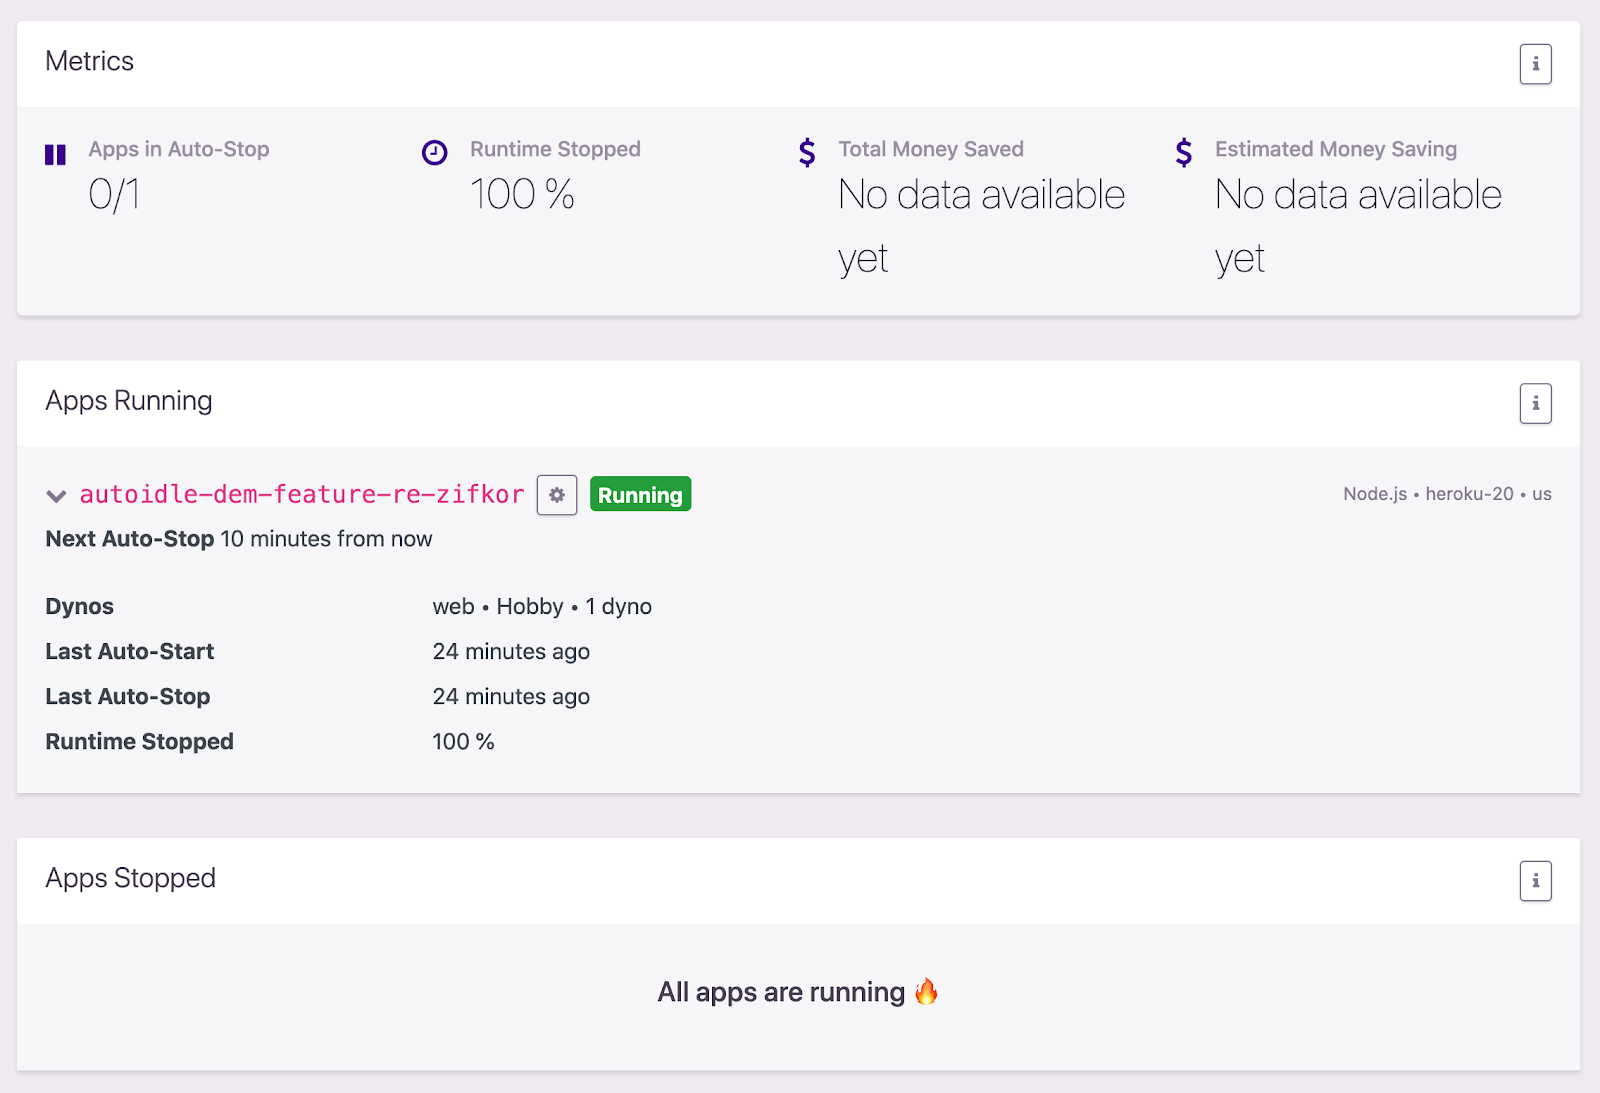This screenshot has height=1093, width=1600.
Task: Click the Node.js heroku-20 us stack label
Action: [x=1447, y=494]
